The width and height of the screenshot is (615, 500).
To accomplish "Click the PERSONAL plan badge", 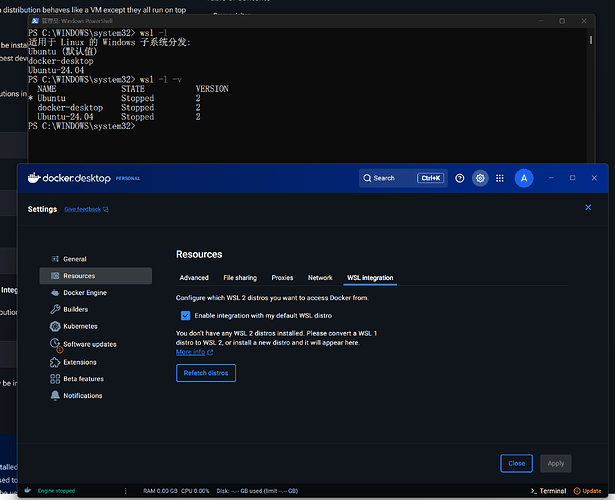I will click(127, 178).
